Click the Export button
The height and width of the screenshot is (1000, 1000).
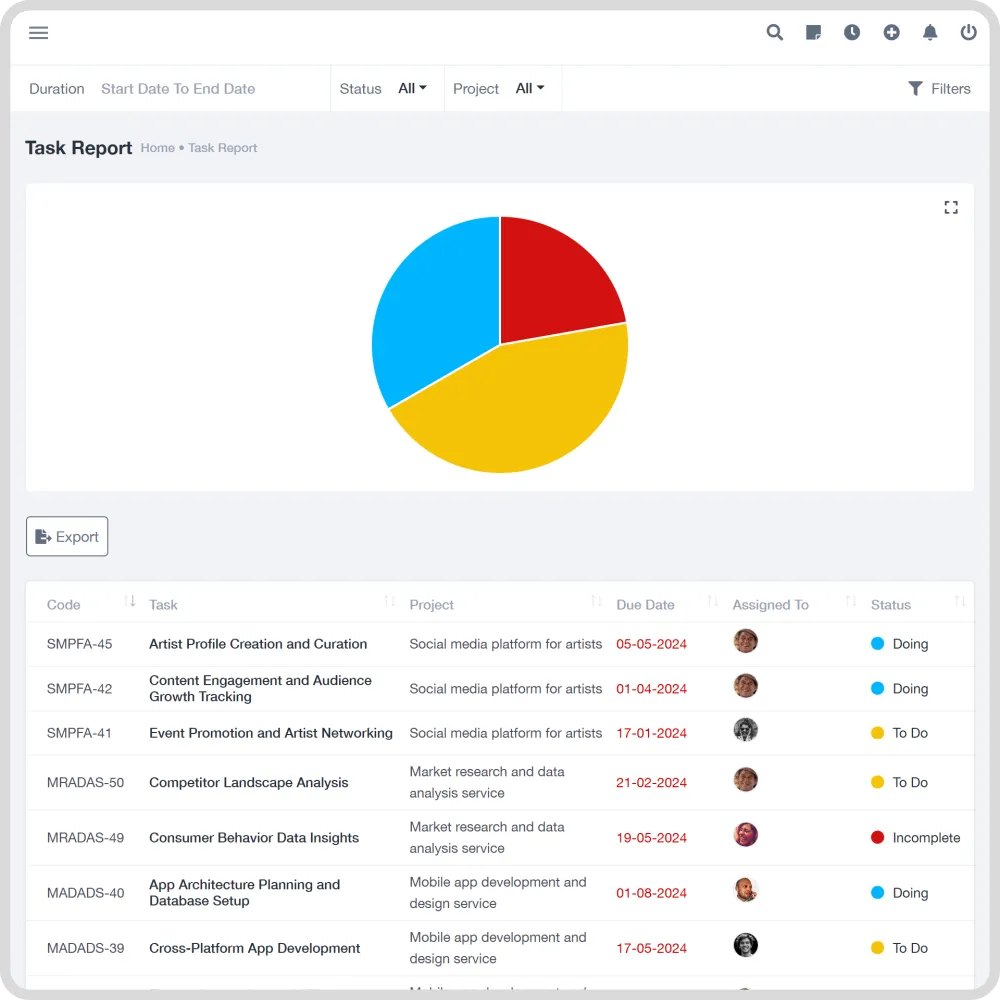click(x=66, y=536)
